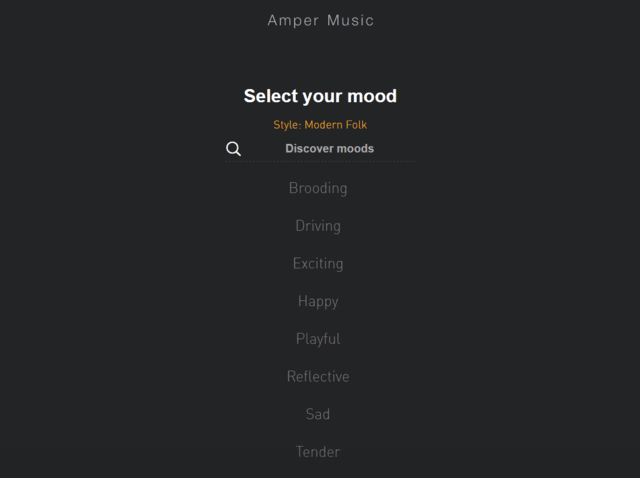Image resolution: width=640 pixels, height=478 pixels.
Task: Click the Amper Music logo title
Action: pos(320,20)
